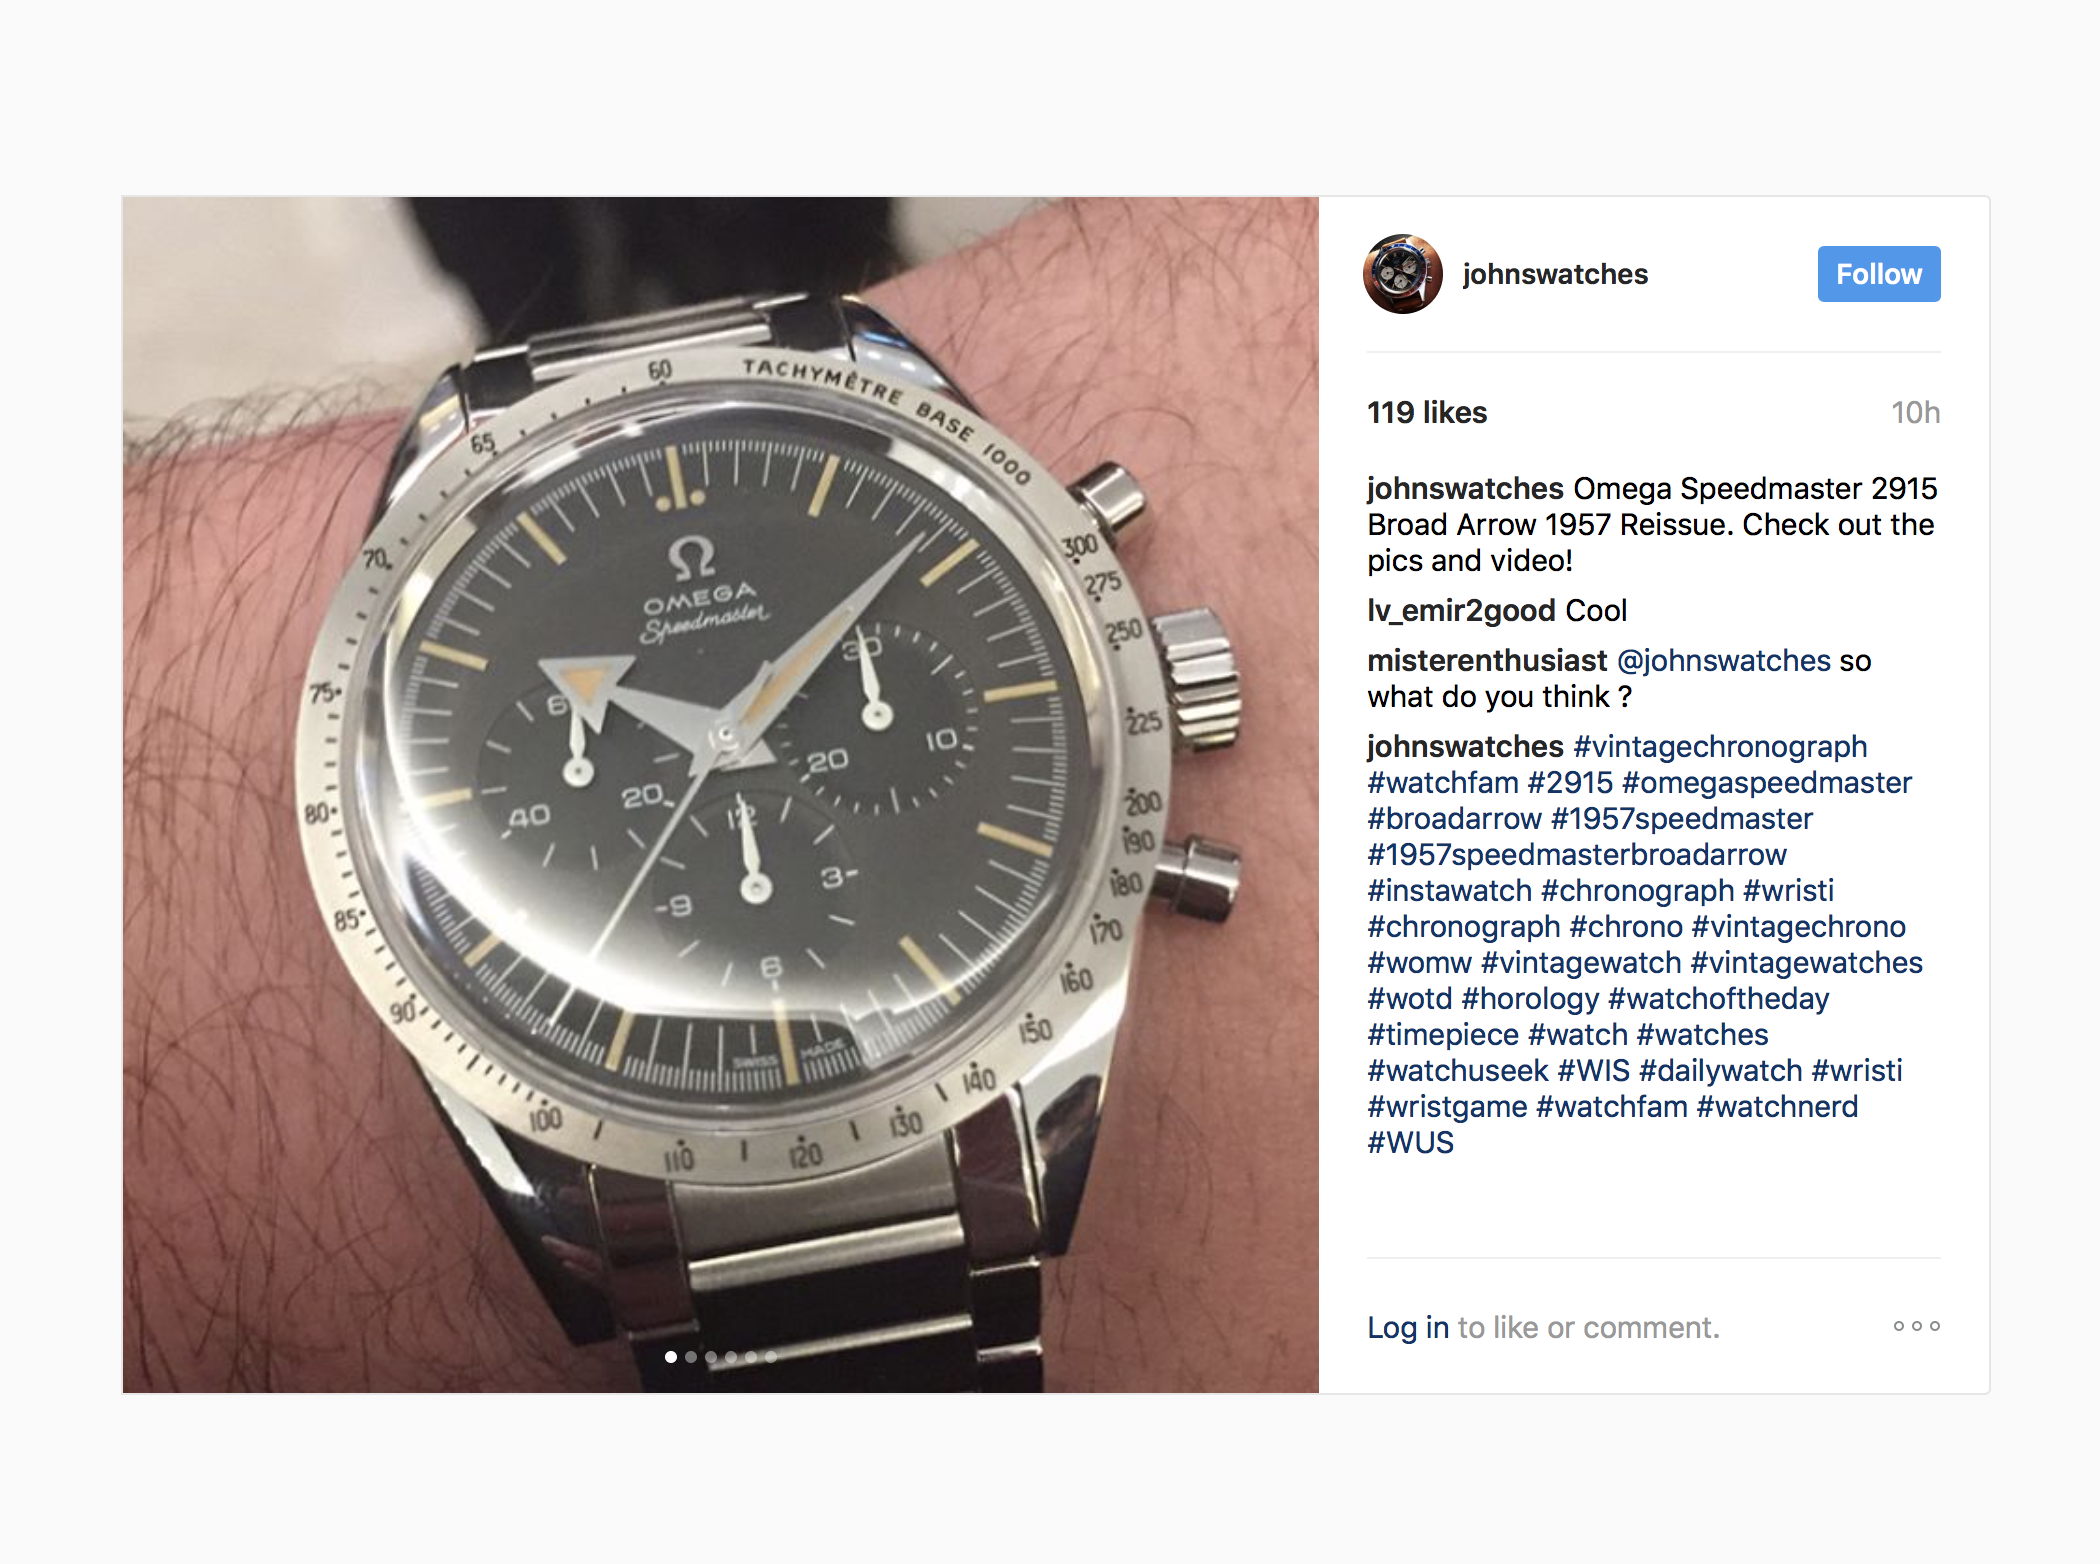Jump to the fourth carousel dot

tap(731, 1357)
